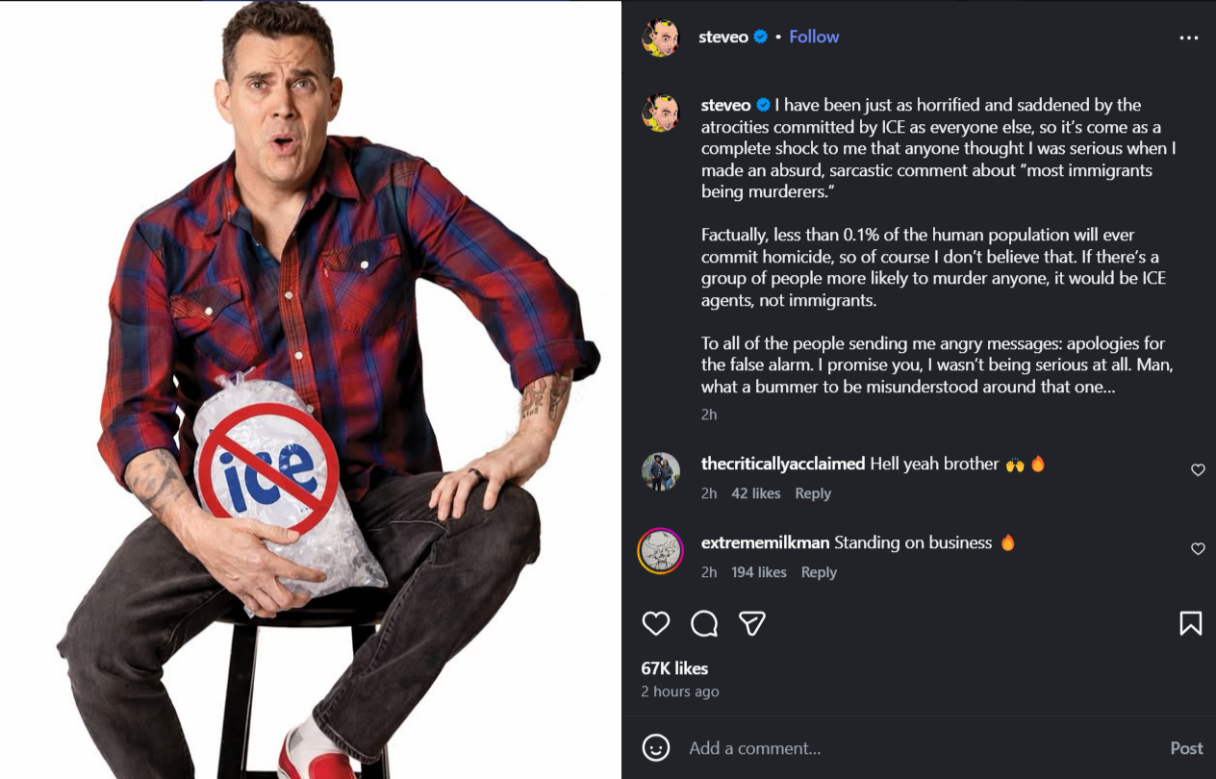Click steveo's avatar beside the caption
Screen dimensions: 1216x779
[660, 113]
